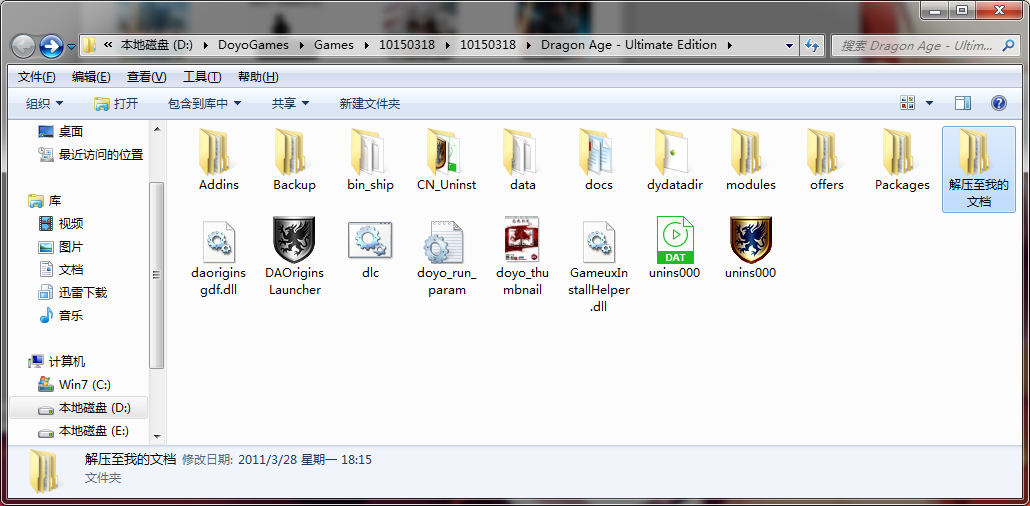
Task: Select the dlc settings file
Action: click(370, 248)
